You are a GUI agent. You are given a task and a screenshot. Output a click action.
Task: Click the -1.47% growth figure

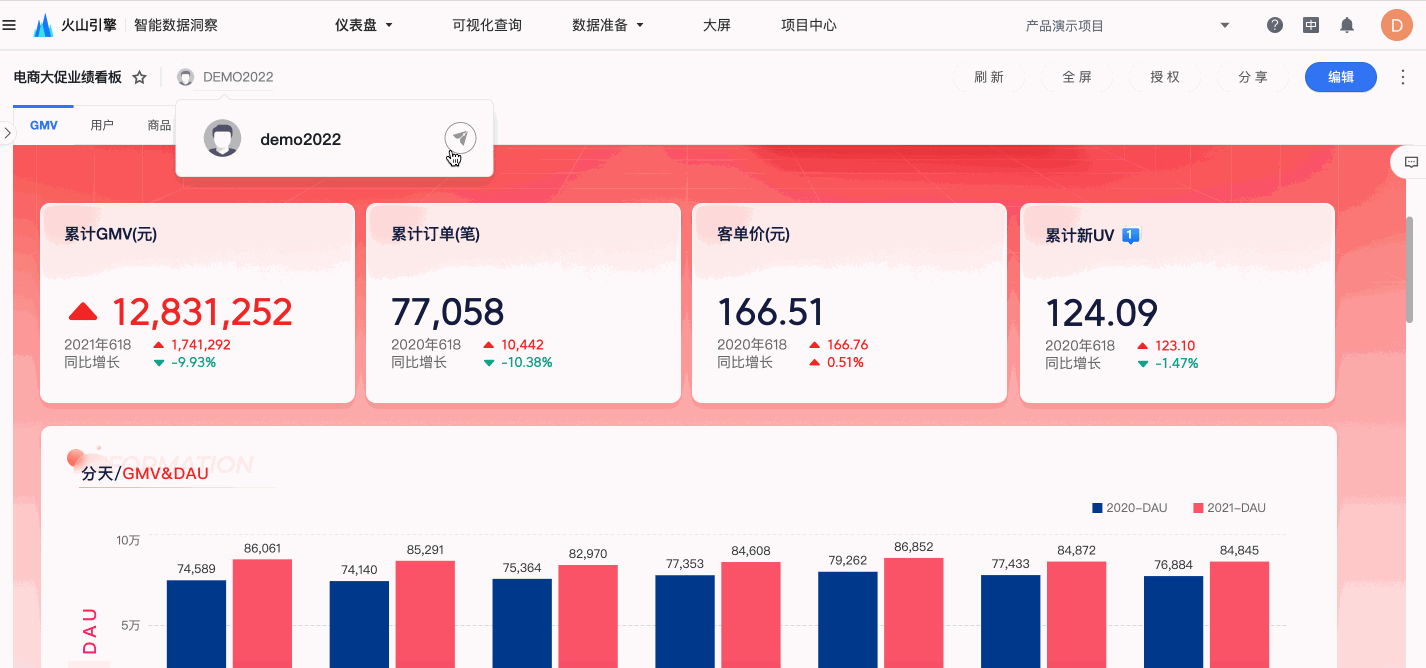(x=1177, y=363)
